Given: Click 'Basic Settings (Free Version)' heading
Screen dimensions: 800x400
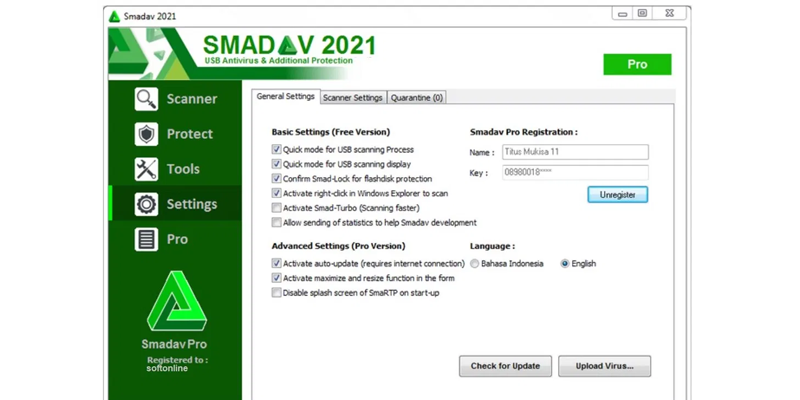Looking at the screenshot, I should click(x=331, y=132).
